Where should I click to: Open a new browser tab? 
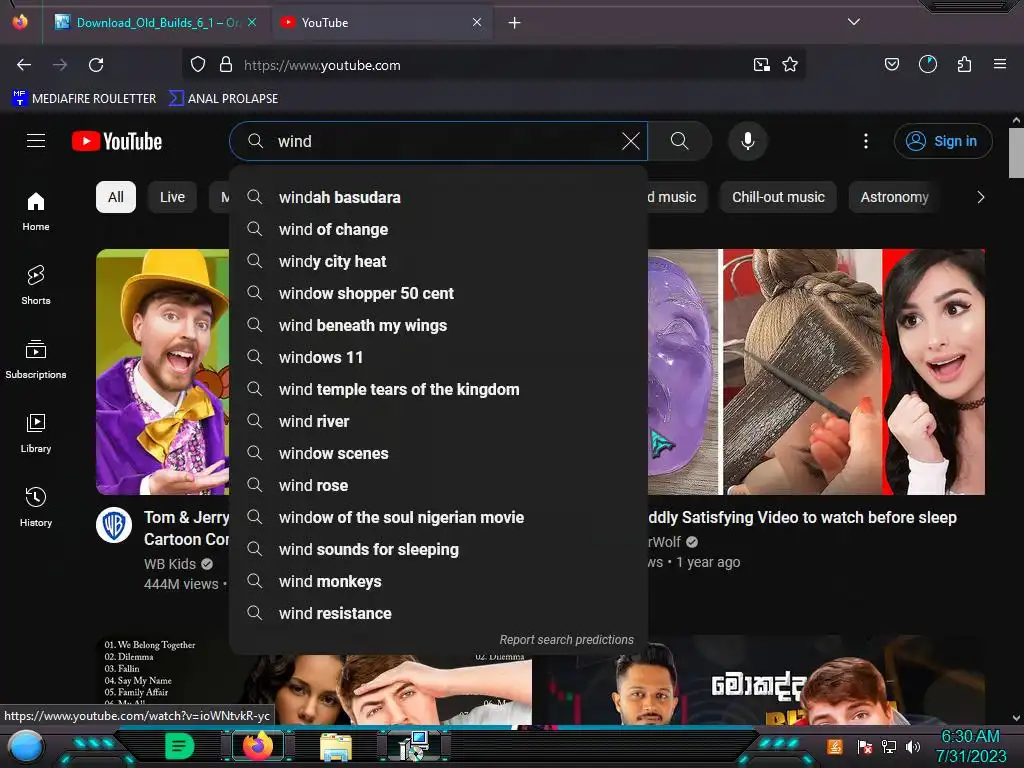(x=515, y=23)
